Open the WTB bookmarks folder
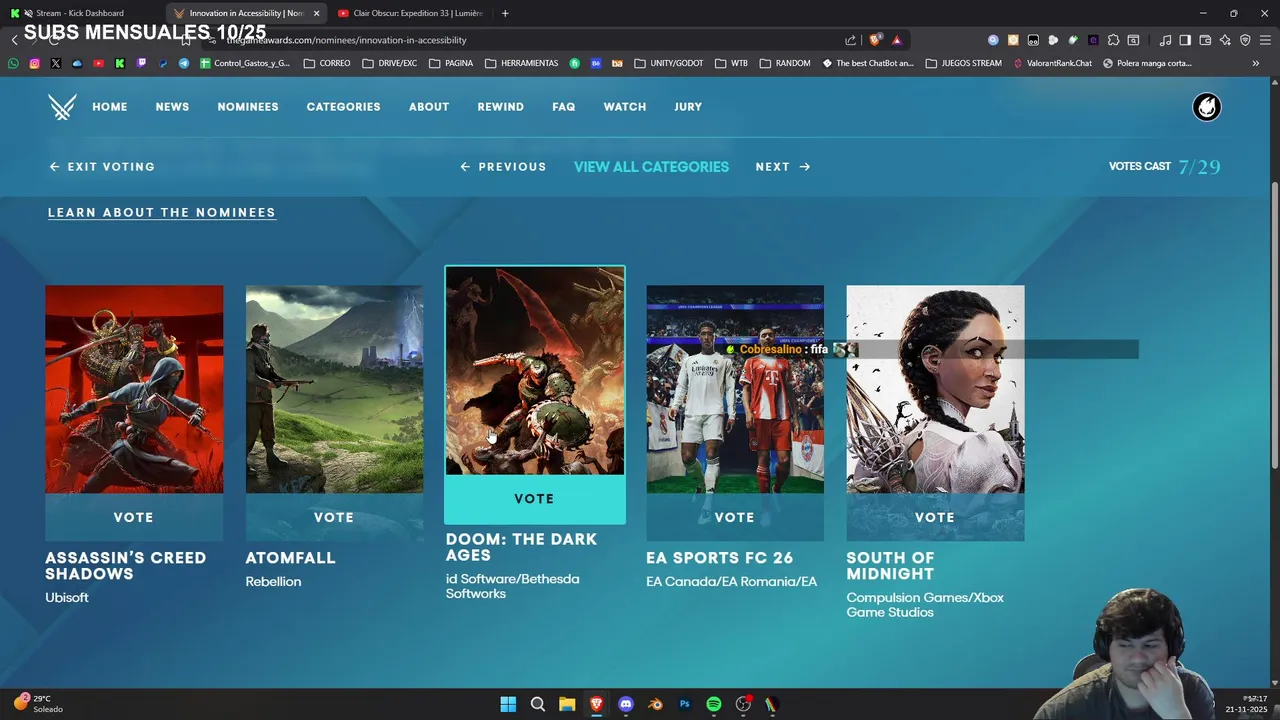The width and height of the screenshot is (1280, 720). 731,63
